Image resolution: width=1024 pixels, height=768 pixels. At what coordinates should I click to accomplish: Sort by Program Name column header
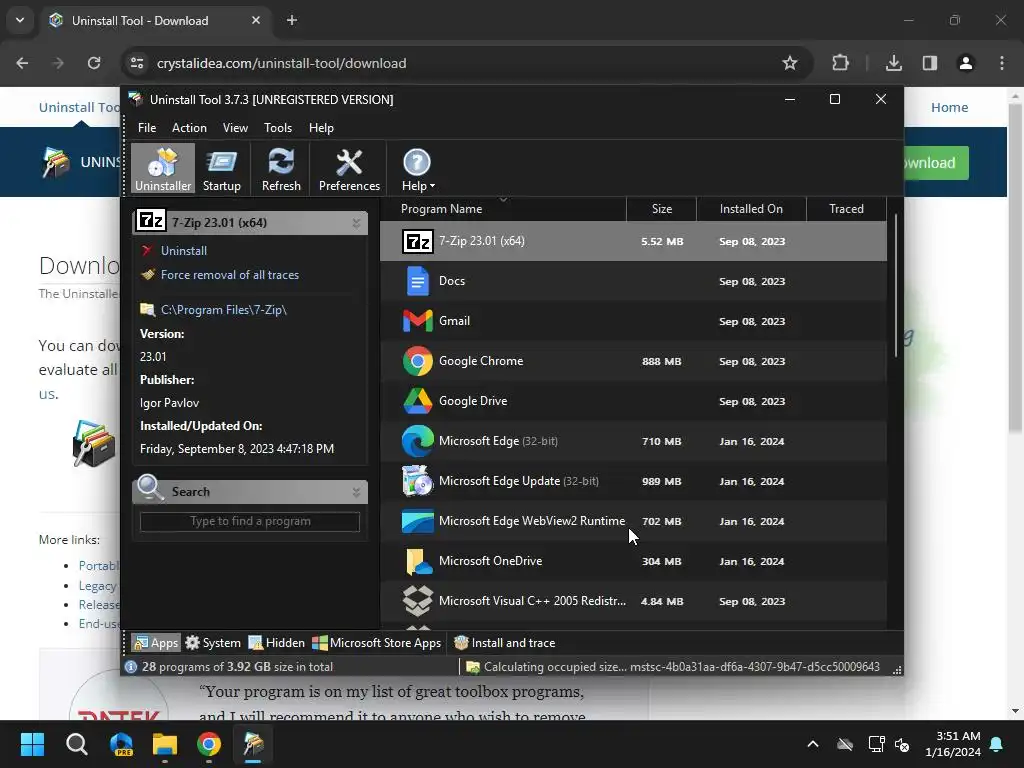click(503, 209)
